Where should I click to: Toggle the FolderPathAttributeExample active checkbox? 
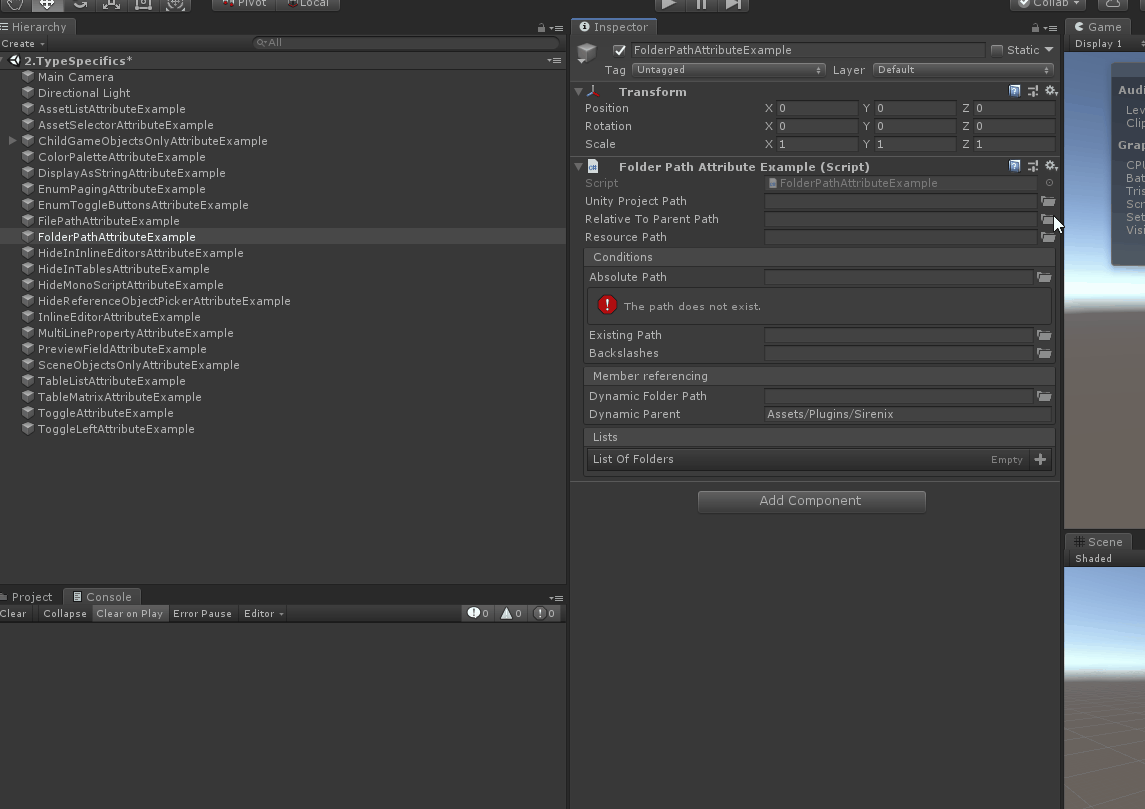pyautogui.click(x=618, y=48)
